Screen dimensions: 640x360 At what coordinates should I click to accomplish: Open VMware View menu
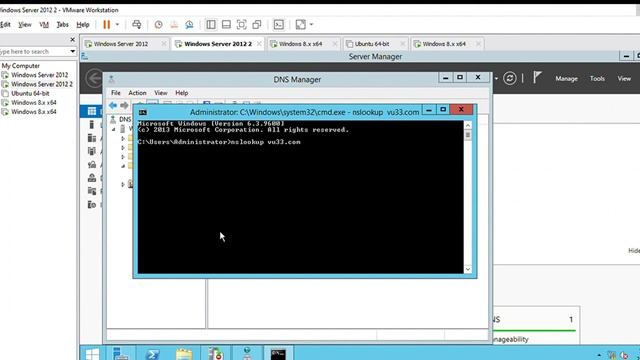pyautogui.click(x=25, y=24)
